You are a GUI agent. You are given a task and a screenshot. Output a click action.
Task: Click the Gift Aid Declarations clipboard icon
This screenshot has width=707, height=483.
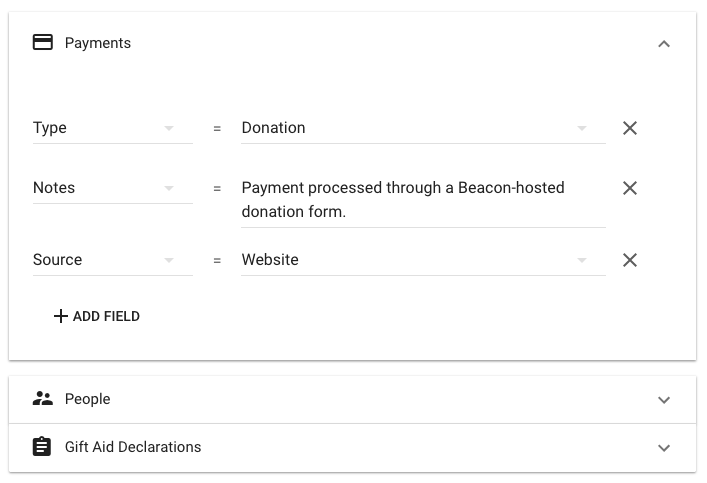click(42, 447)
